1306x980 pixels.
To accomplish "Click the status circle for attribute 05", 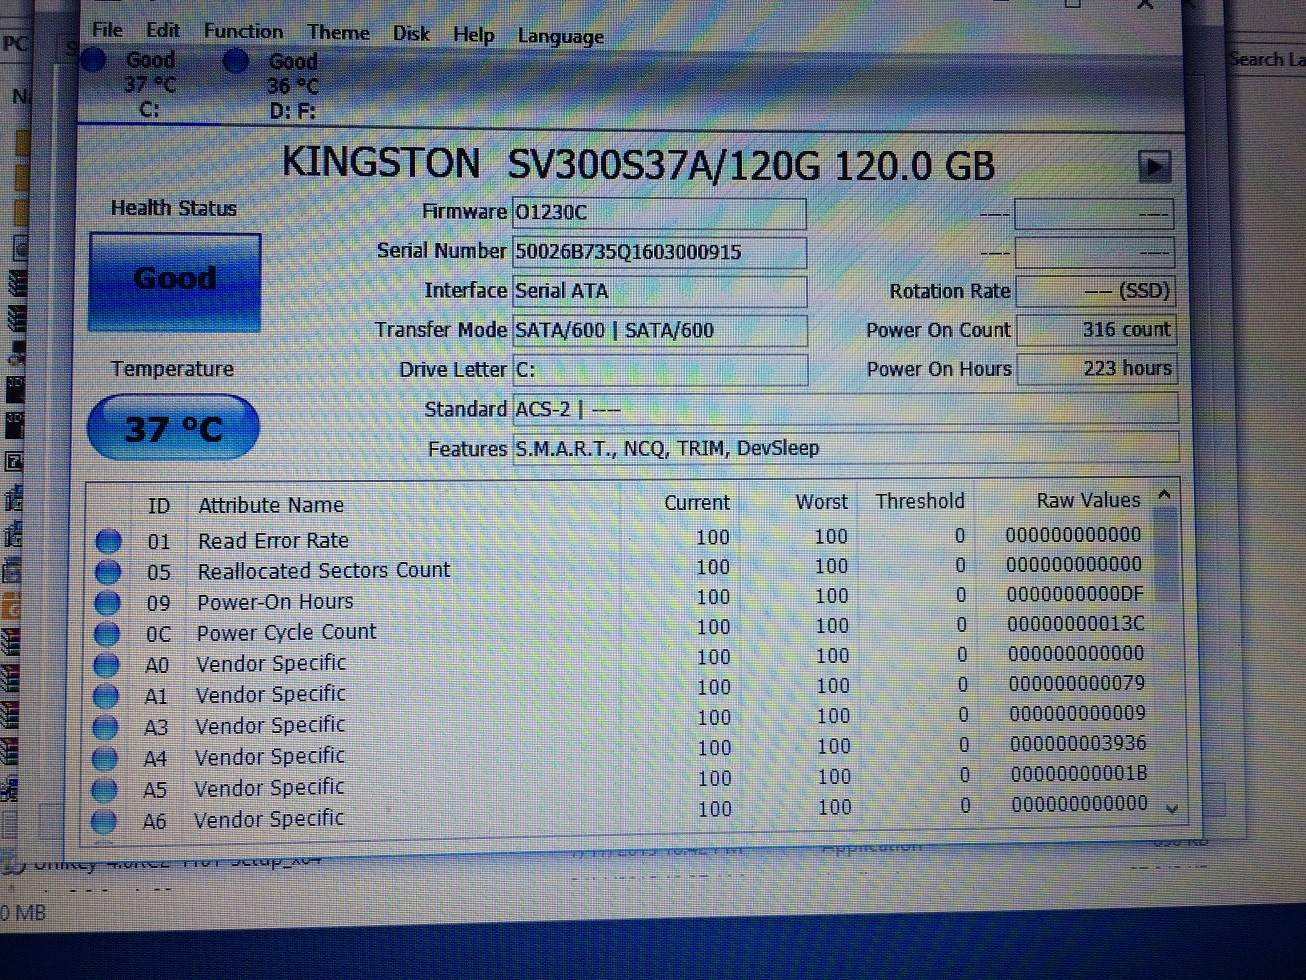I will pyautogui.click(x=107, y=573).
